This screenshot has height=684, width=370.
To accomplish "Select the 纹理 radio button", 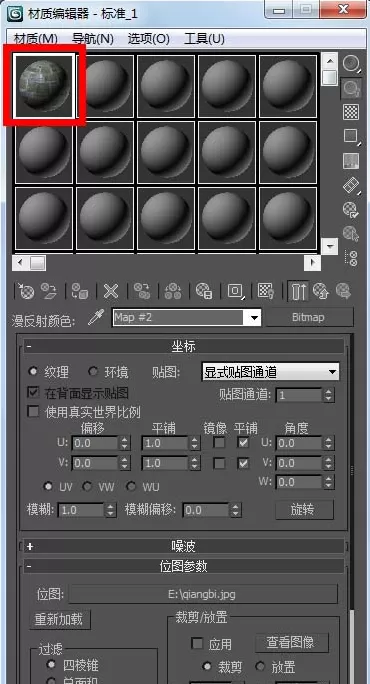I will (x=32, y=372).
